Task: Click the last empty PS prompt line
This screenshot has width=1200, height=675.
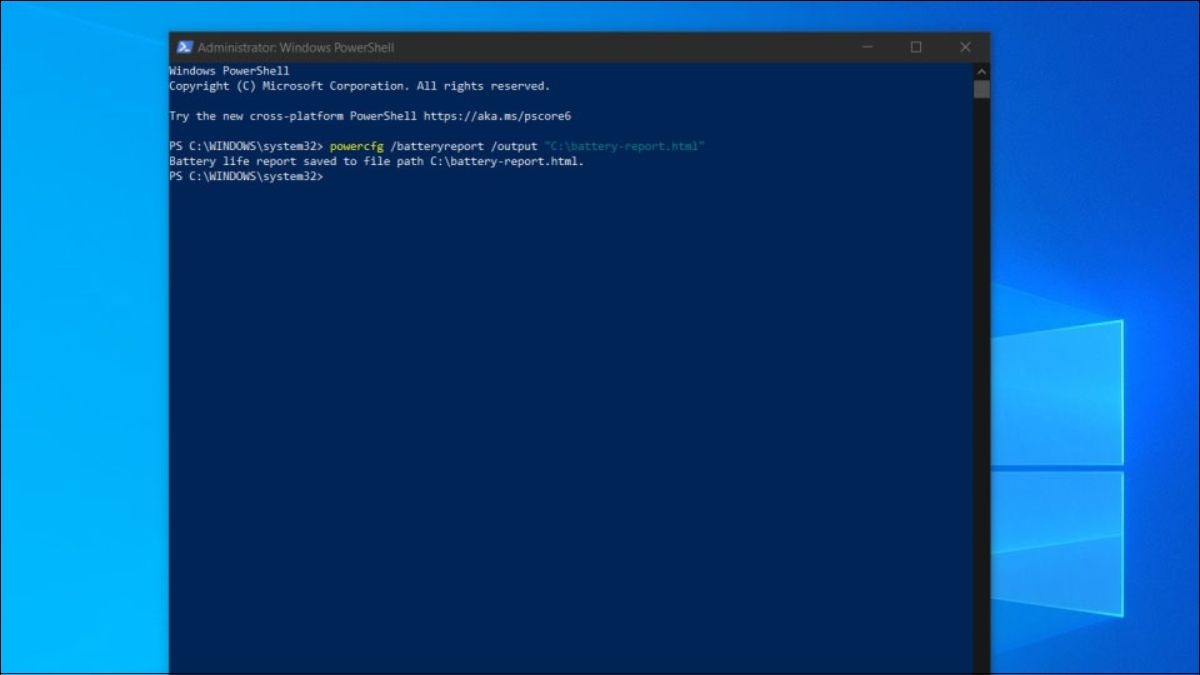Action: 246,176
